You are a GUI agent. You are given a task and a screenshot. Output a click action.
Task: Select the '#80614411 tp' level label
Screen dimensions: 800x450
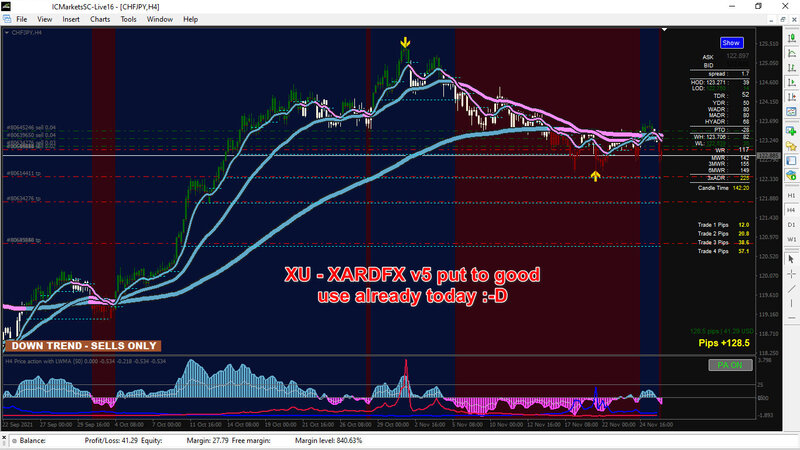[x=23, y=173]
